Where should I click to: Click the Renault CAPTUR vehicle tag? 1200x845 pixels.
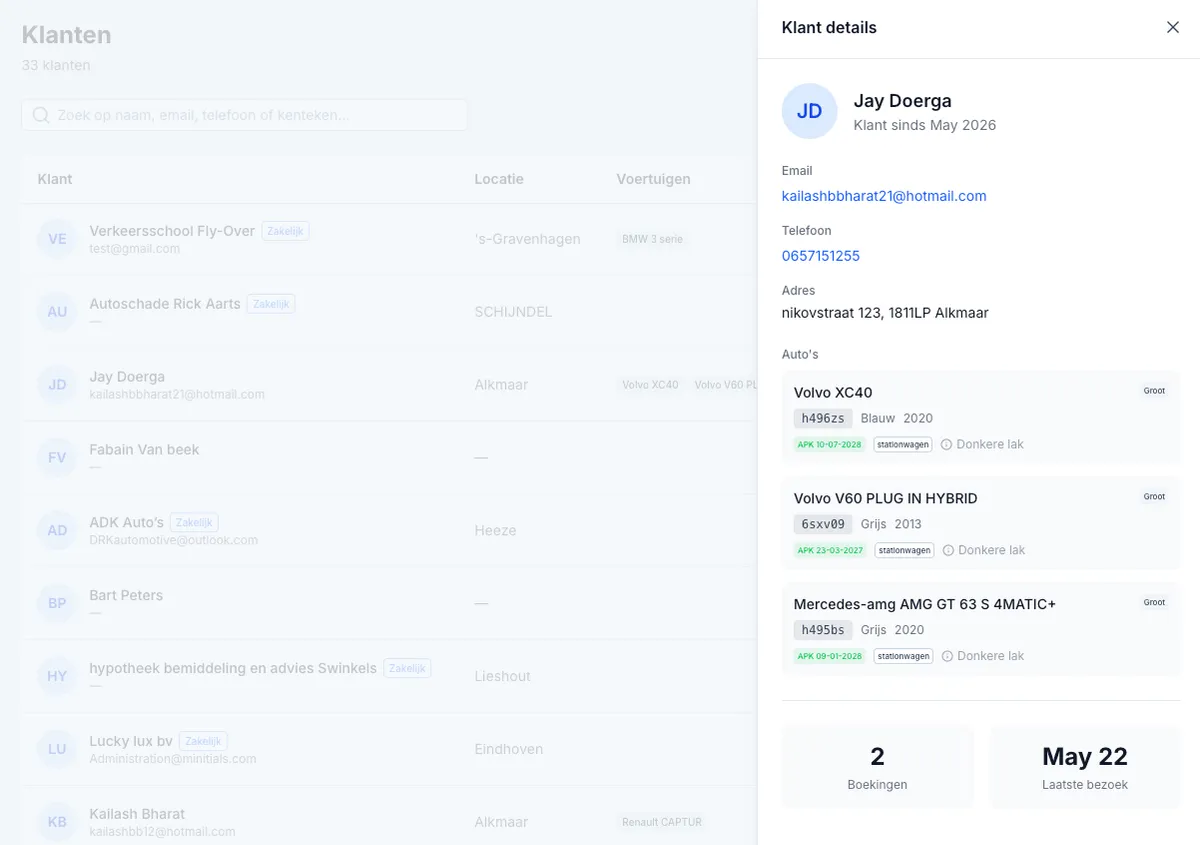point(662,822)
